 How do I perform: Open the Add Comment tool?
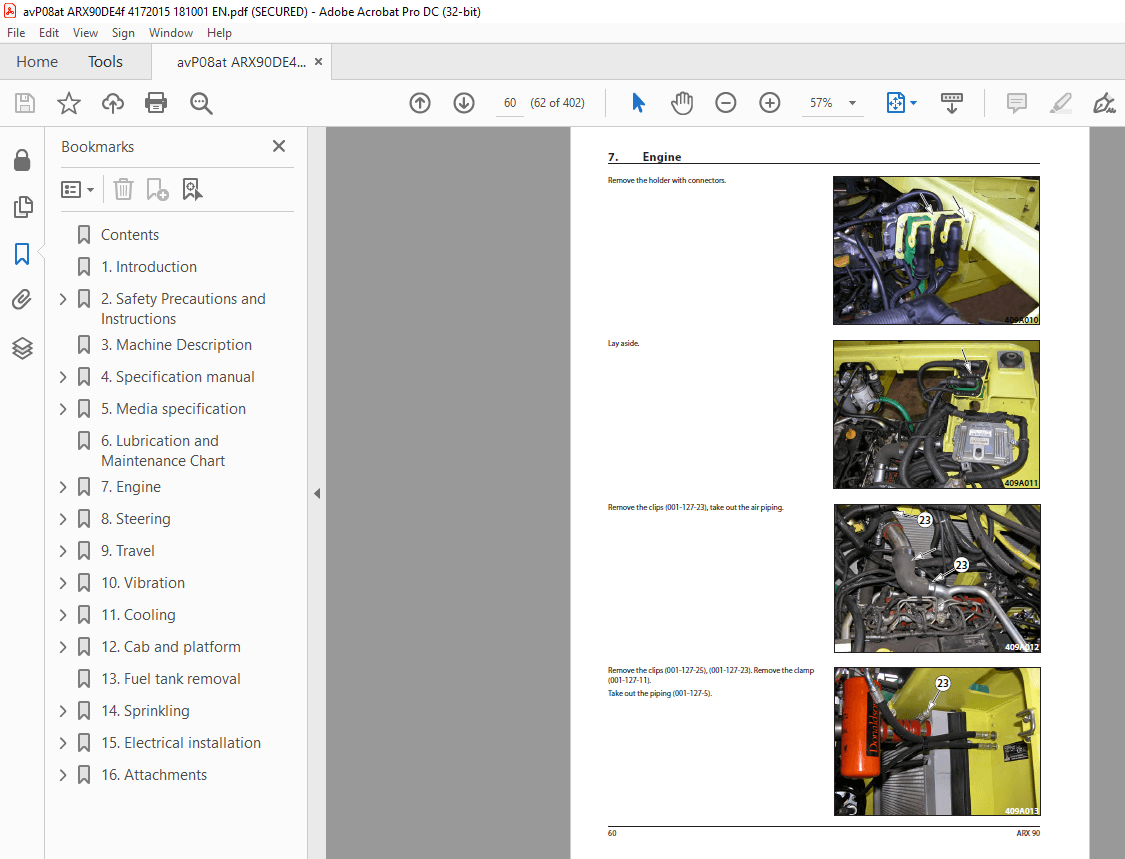click(x=1016, y=102)
